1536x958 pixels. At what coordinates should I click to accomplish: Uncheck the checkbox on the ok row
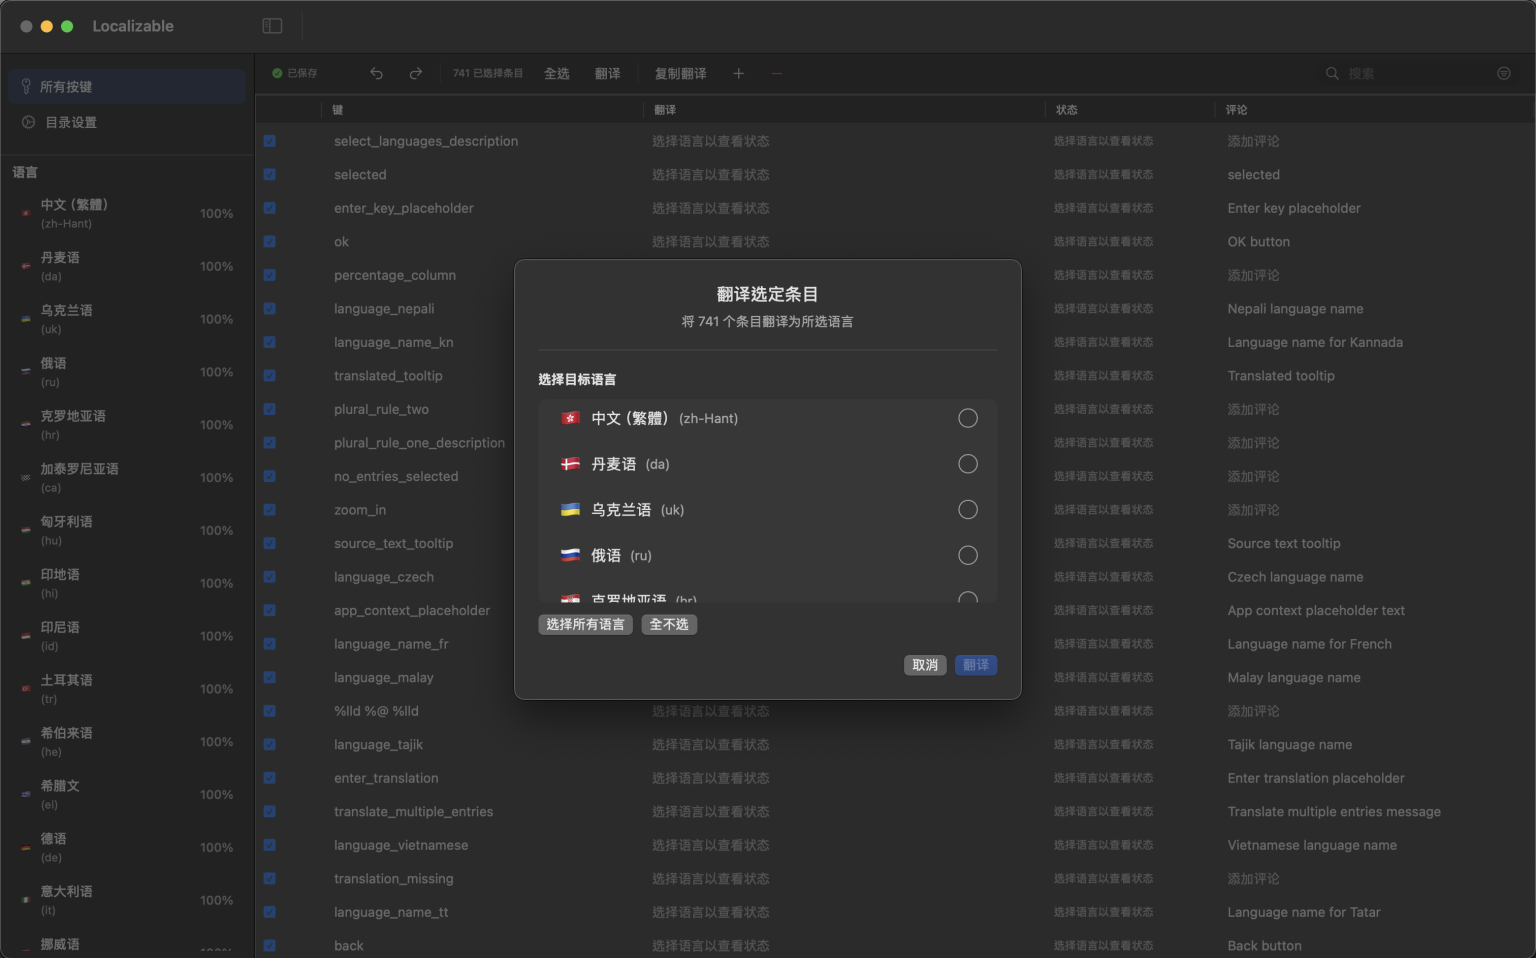click(x=269, y=241)
